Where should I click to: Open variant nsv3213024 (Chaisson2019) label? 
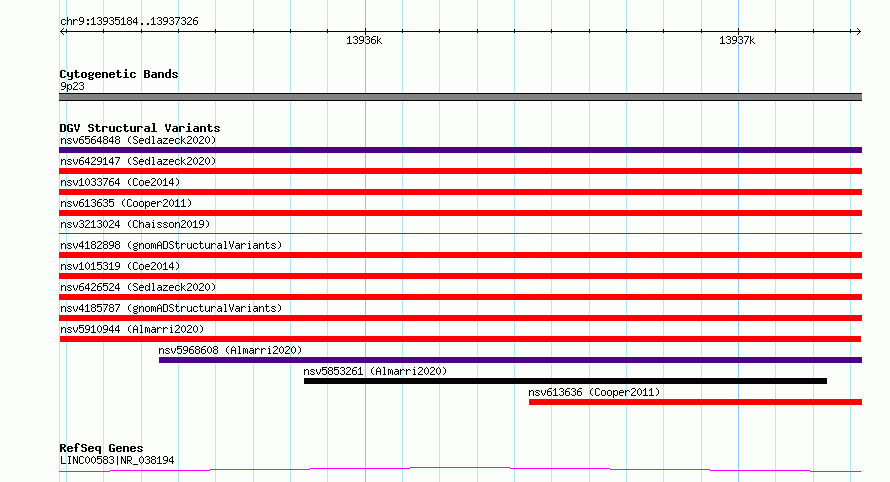(x=135, y=224)
